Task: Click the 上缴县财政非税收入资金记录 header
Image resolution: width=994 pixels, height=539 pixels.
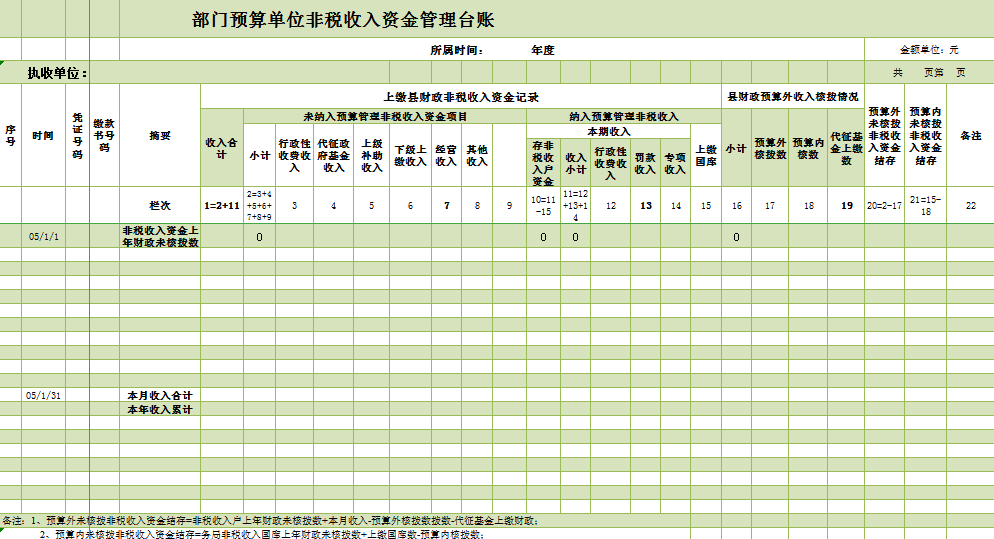Action: point(461,97)
